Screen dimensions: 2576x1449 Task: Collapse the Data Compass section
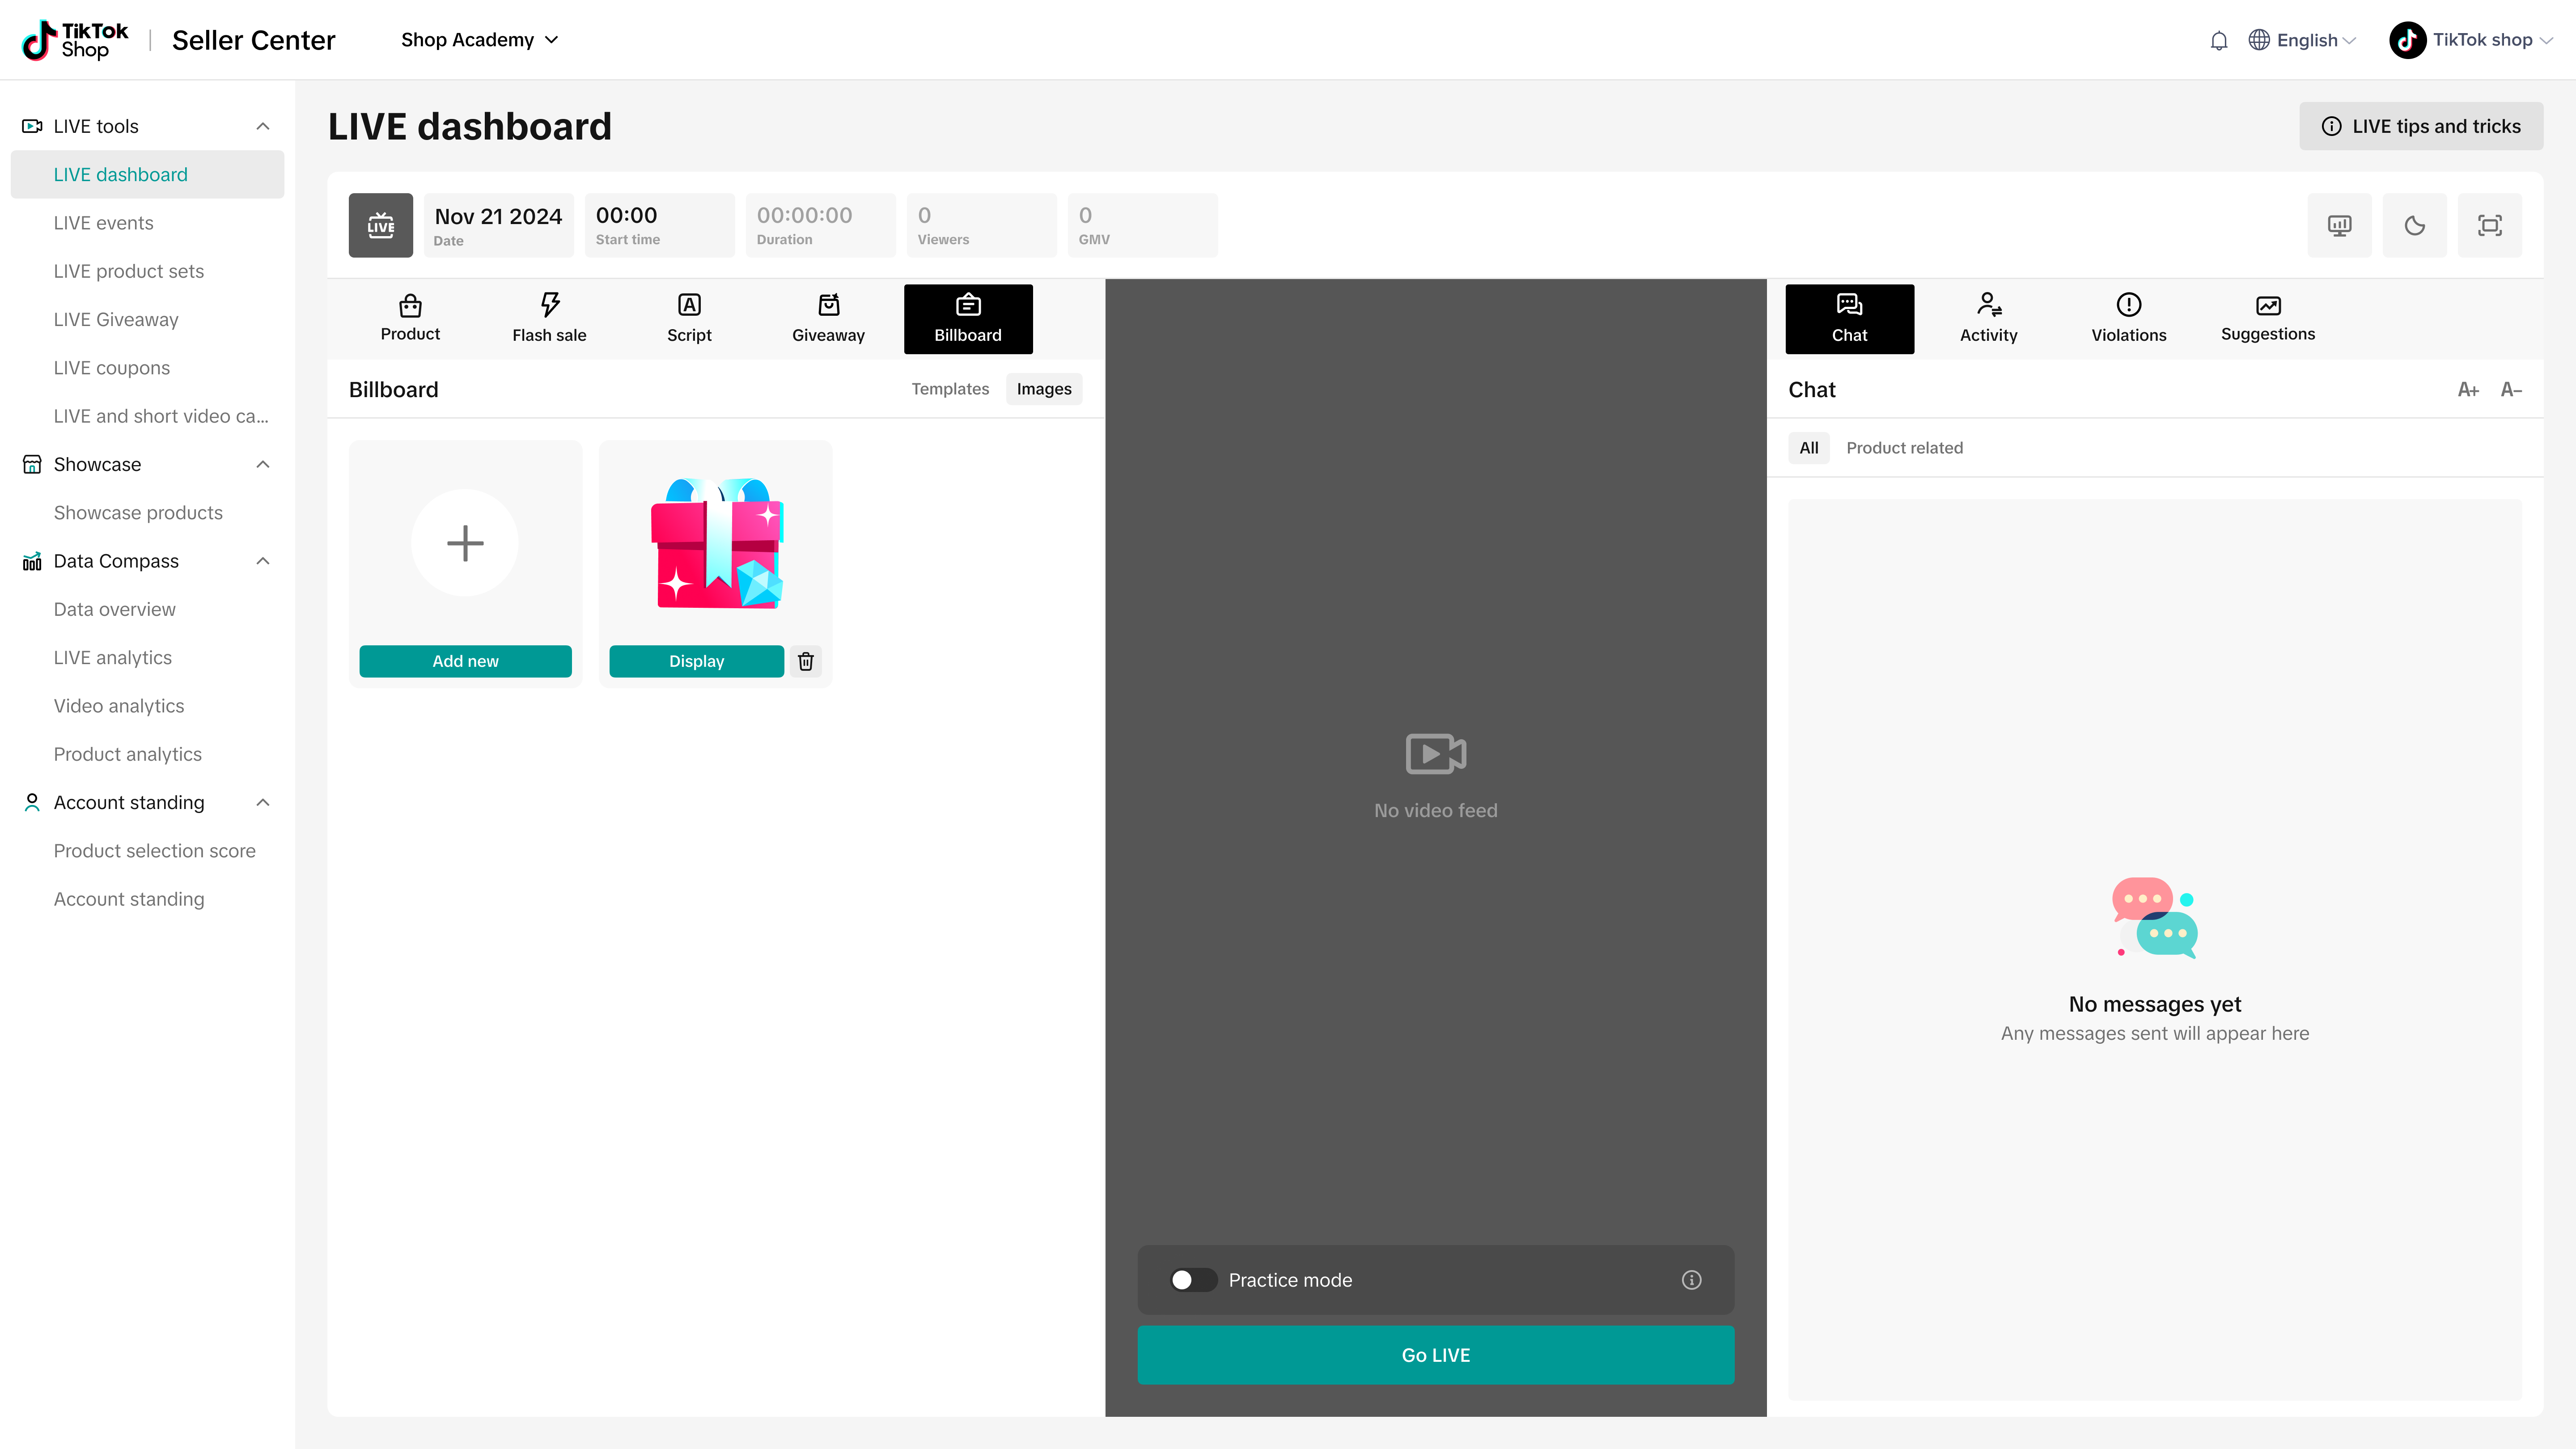(x=263, y=561)
